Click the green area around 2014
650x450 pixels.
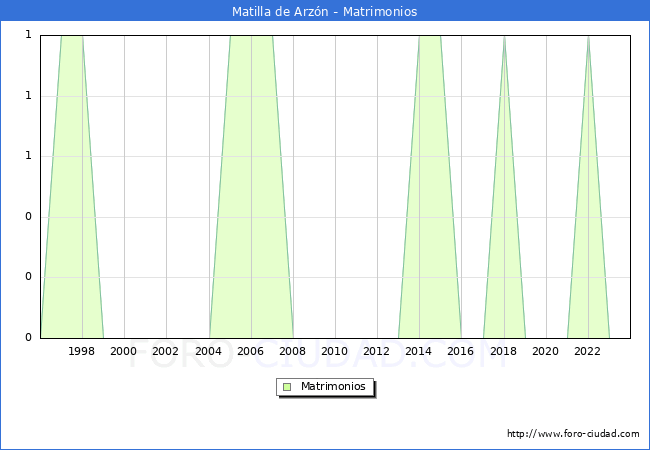tap(430, 186)
